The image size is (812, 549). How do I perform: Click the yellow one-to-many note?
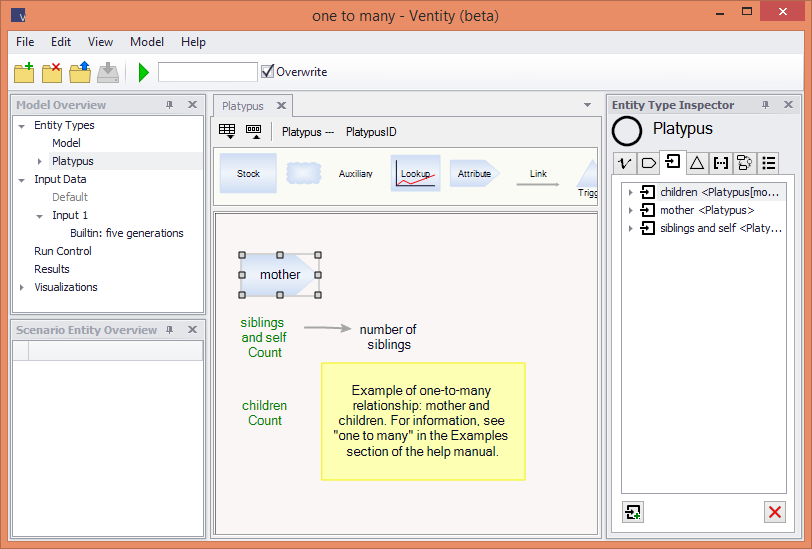click(x=423, y=422)
